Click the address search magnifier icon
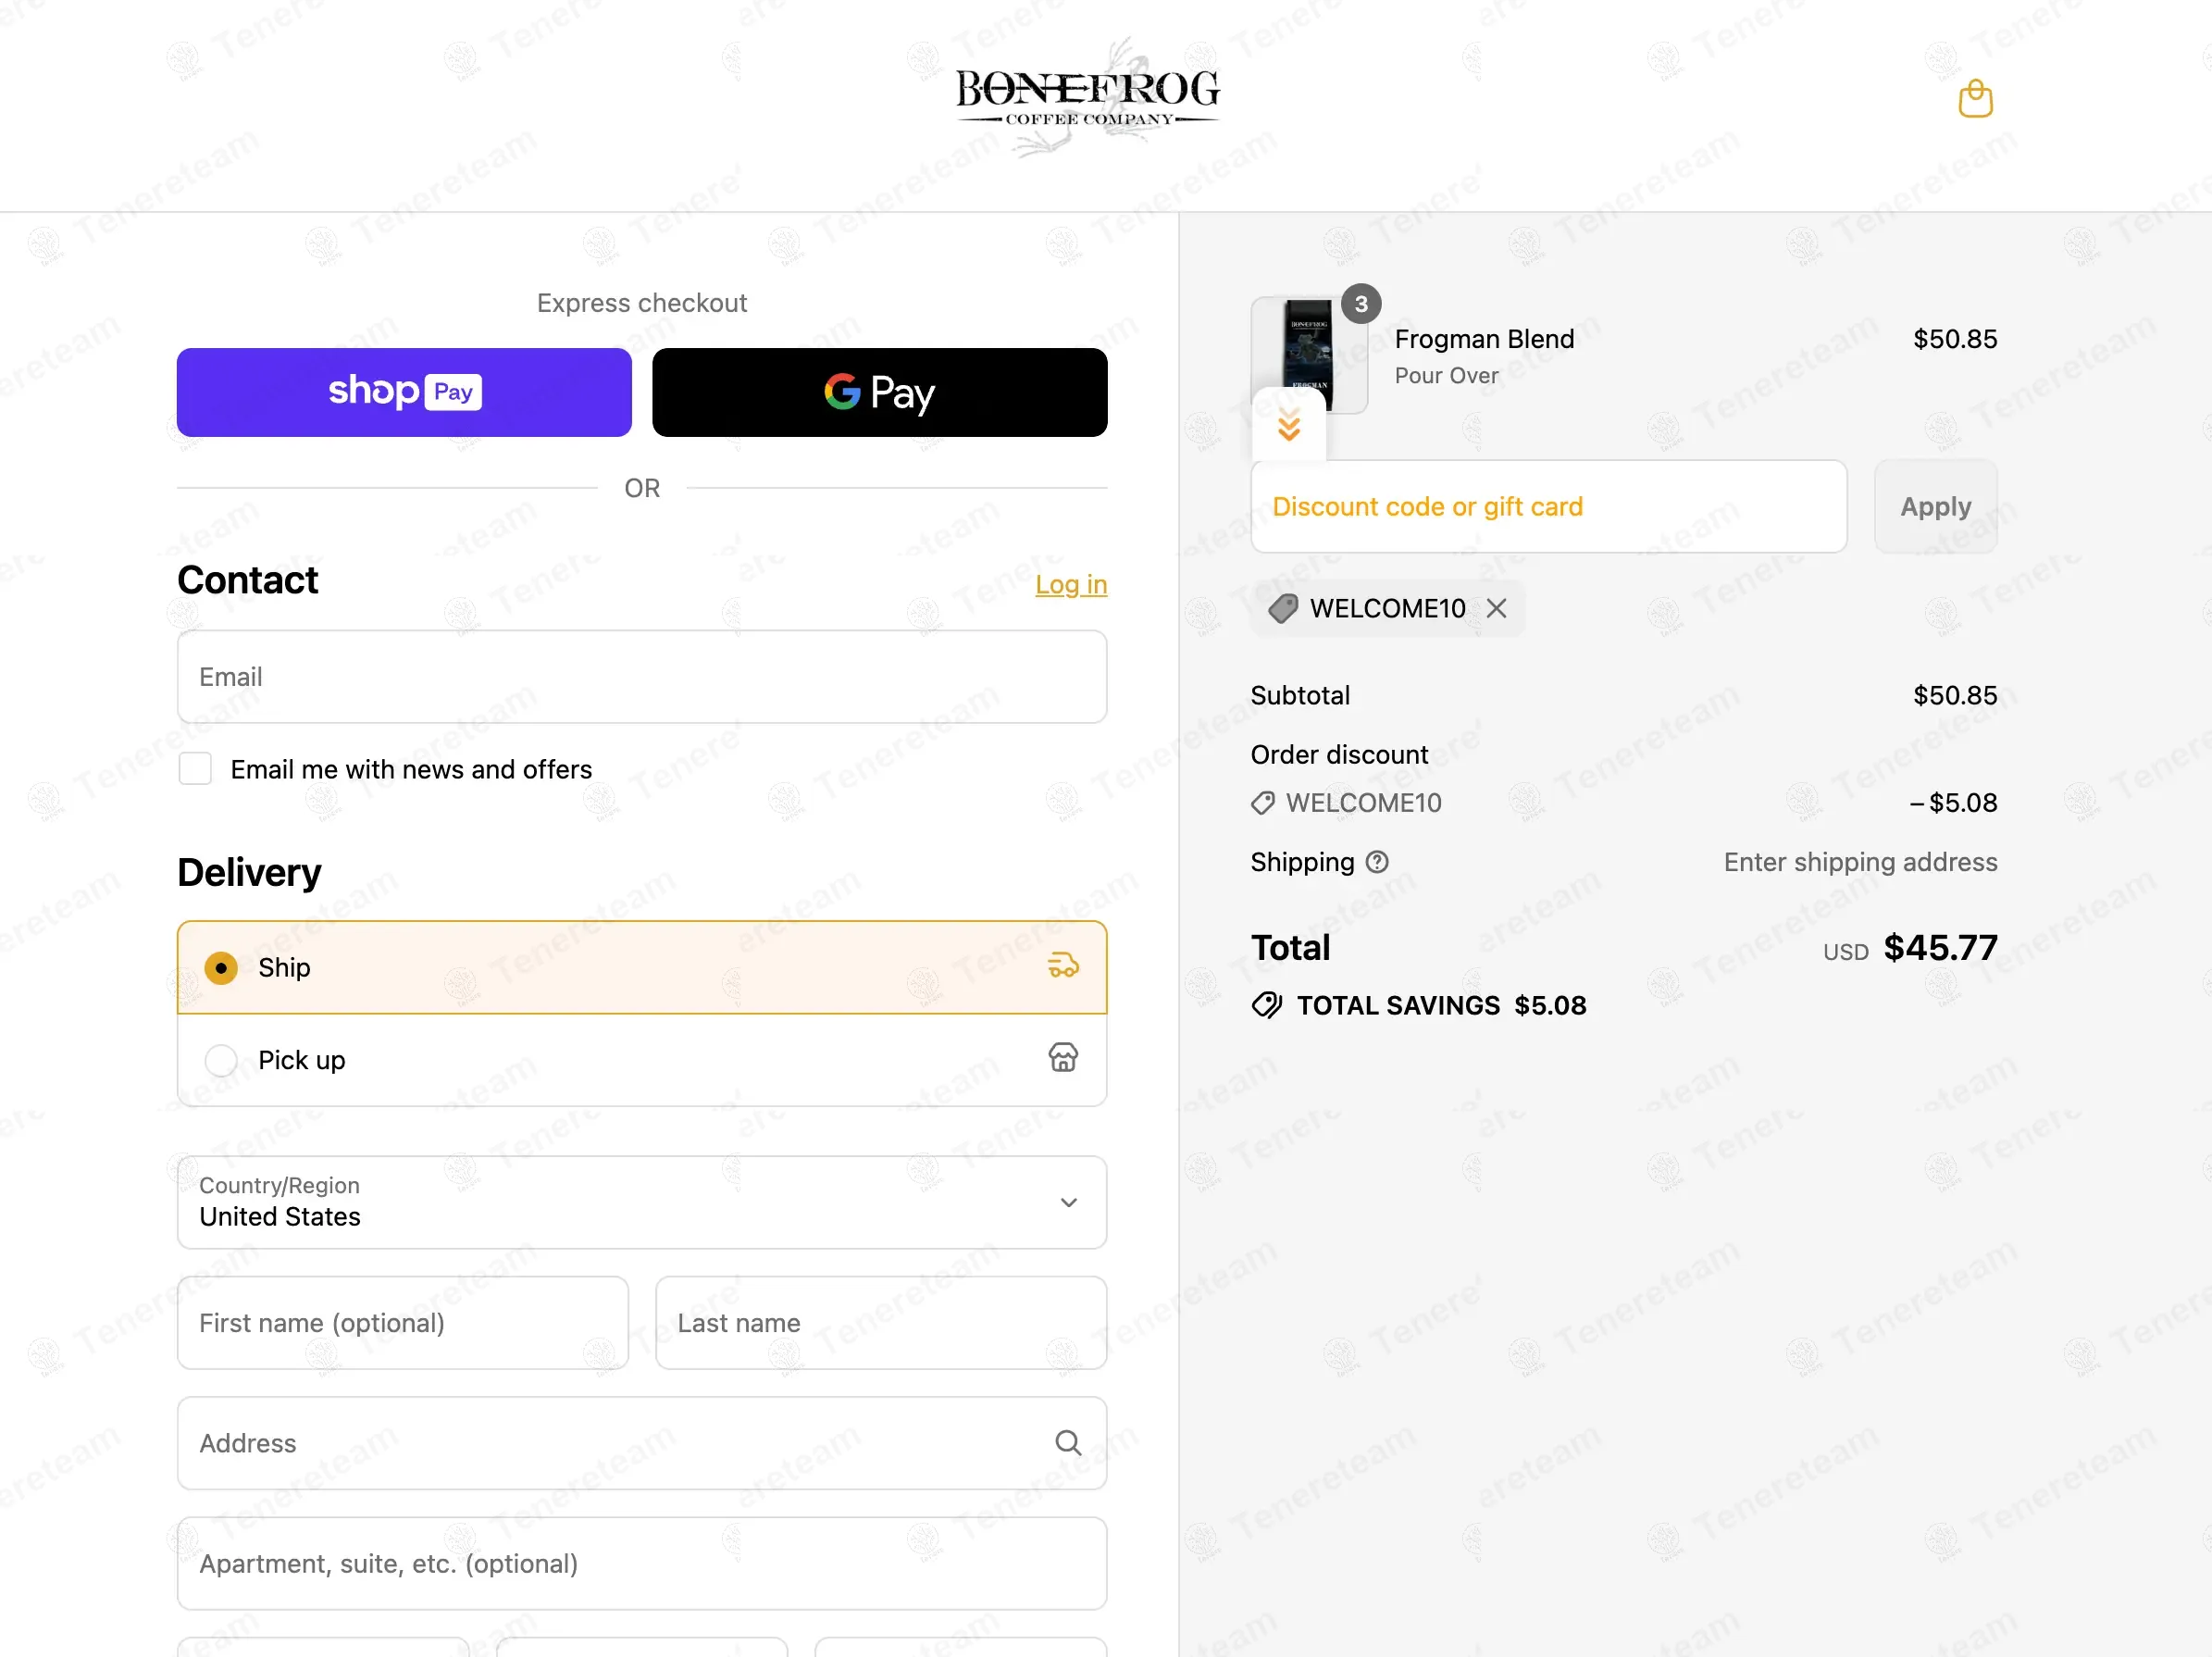This screenshot has width=2212, height=1657. [x=1068, y=1442]
